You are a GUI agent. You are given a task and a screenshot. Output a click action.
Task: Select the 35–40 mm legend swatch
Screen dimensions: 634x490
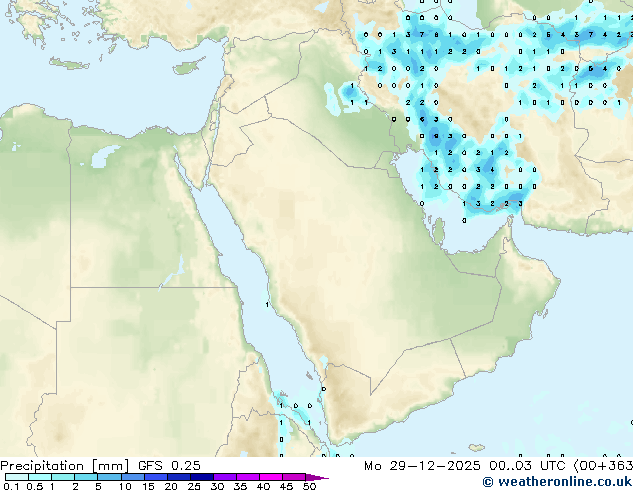(247, 477)
